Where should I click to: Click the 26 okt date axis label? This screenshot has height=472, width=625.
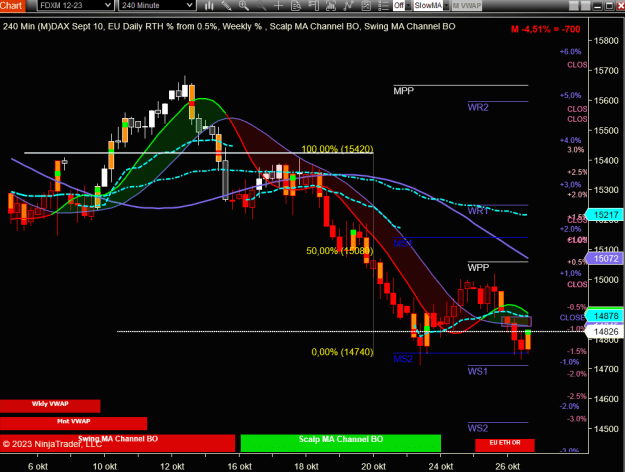pyautogui.click(x=507, y=466)
